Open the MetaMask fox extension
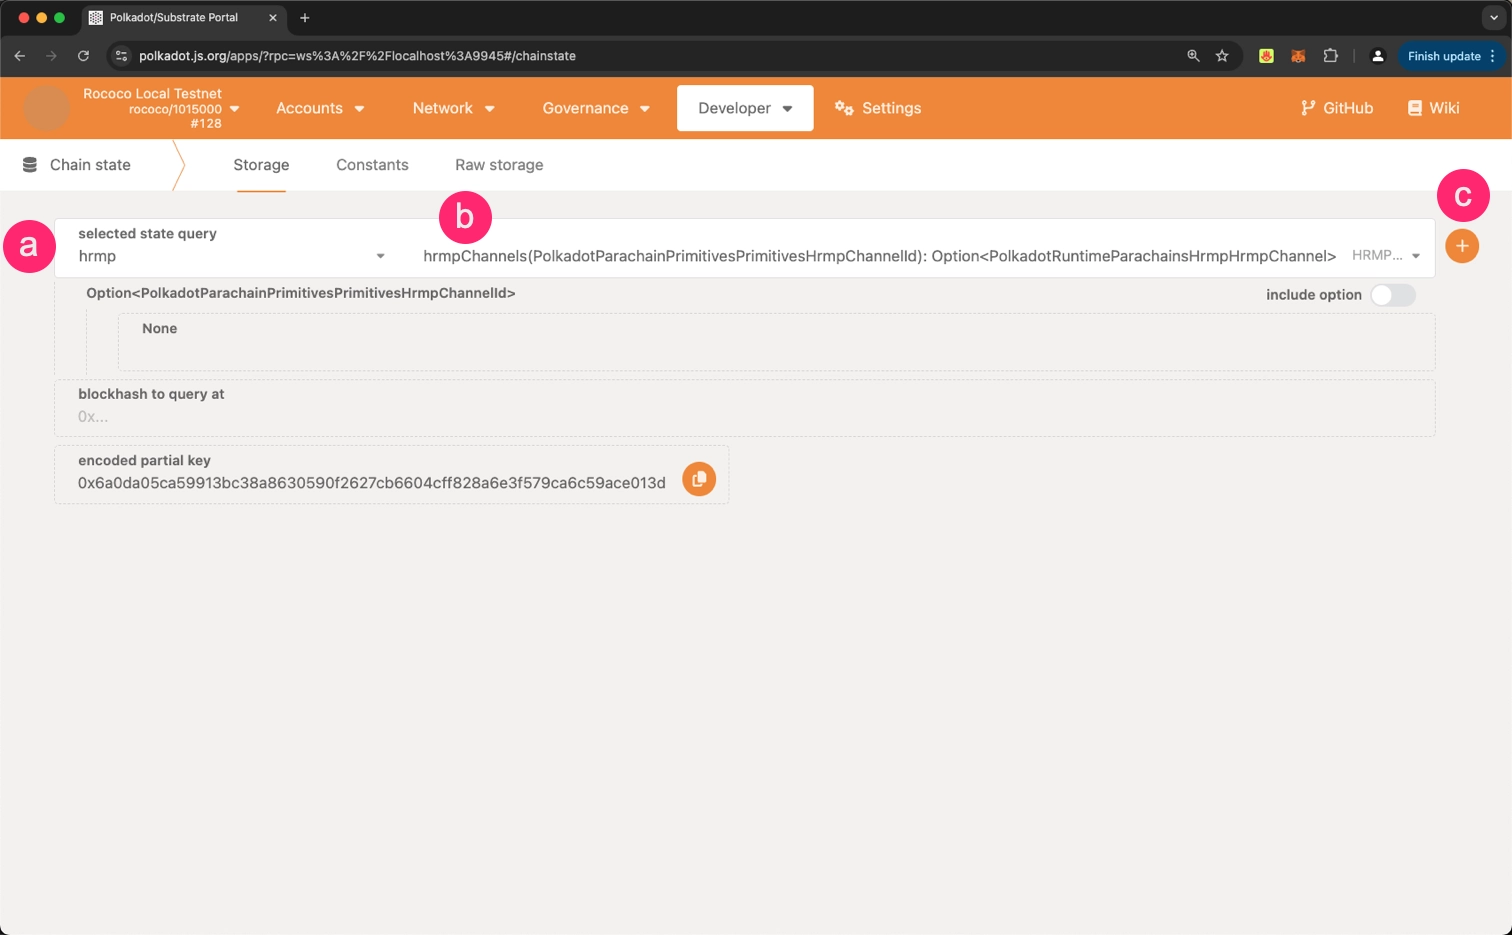The width and height of the screenshot is (1512, 935). (1298, 56)
